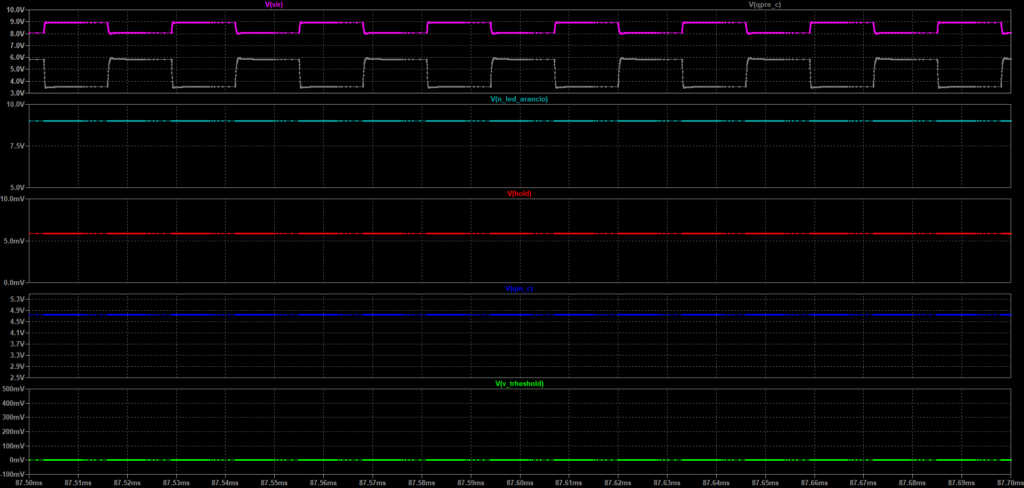1024x488 pixels.
Task: Select the blue V(qin_c) trace label
Action: pyautogui.click(x=519, y=288)
